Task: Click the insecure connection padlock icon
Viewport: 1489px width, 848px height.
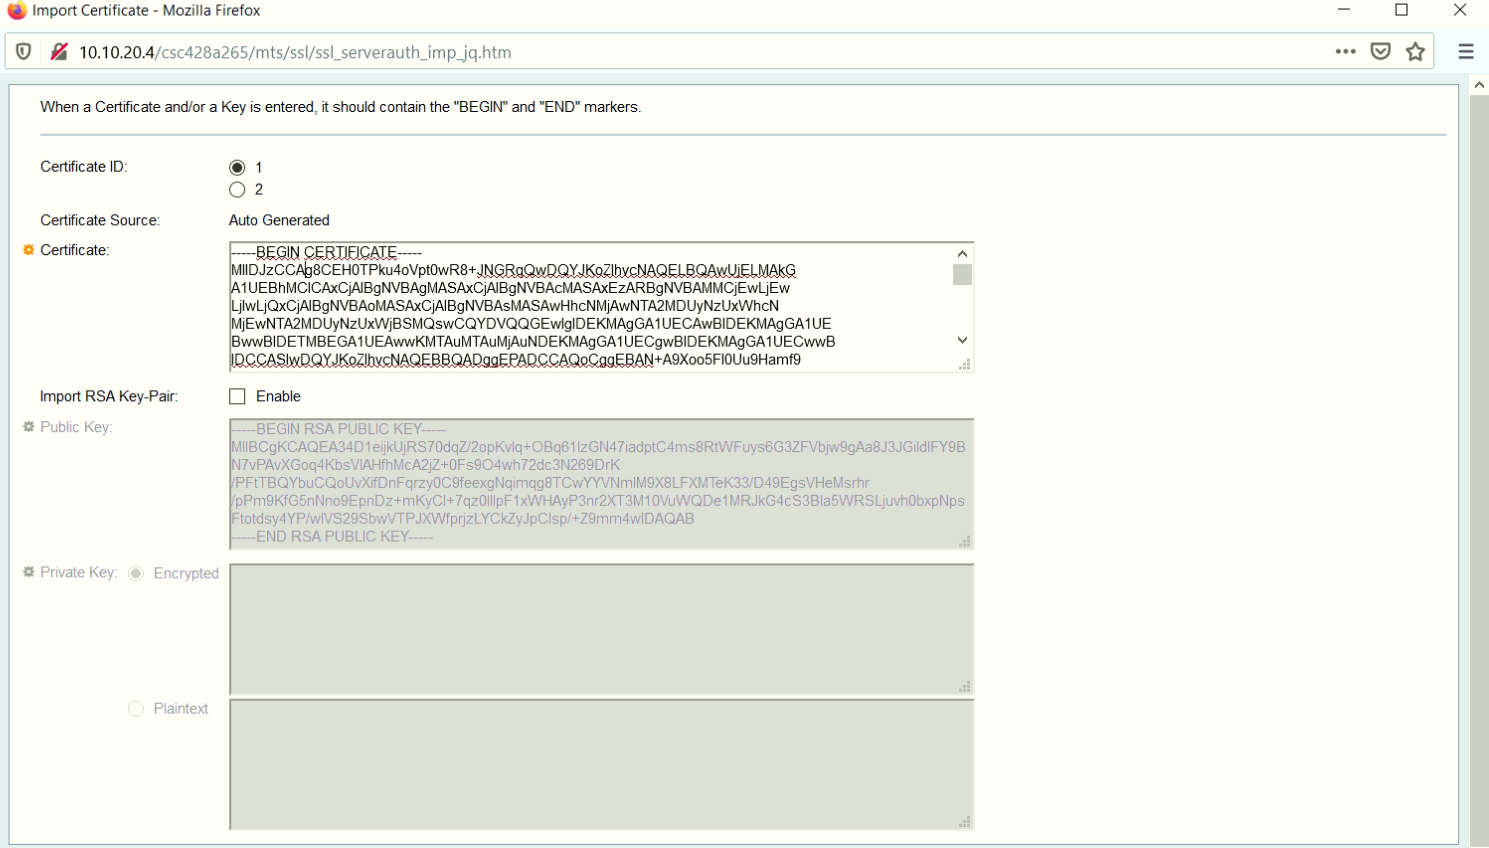Action: (59, 52)
